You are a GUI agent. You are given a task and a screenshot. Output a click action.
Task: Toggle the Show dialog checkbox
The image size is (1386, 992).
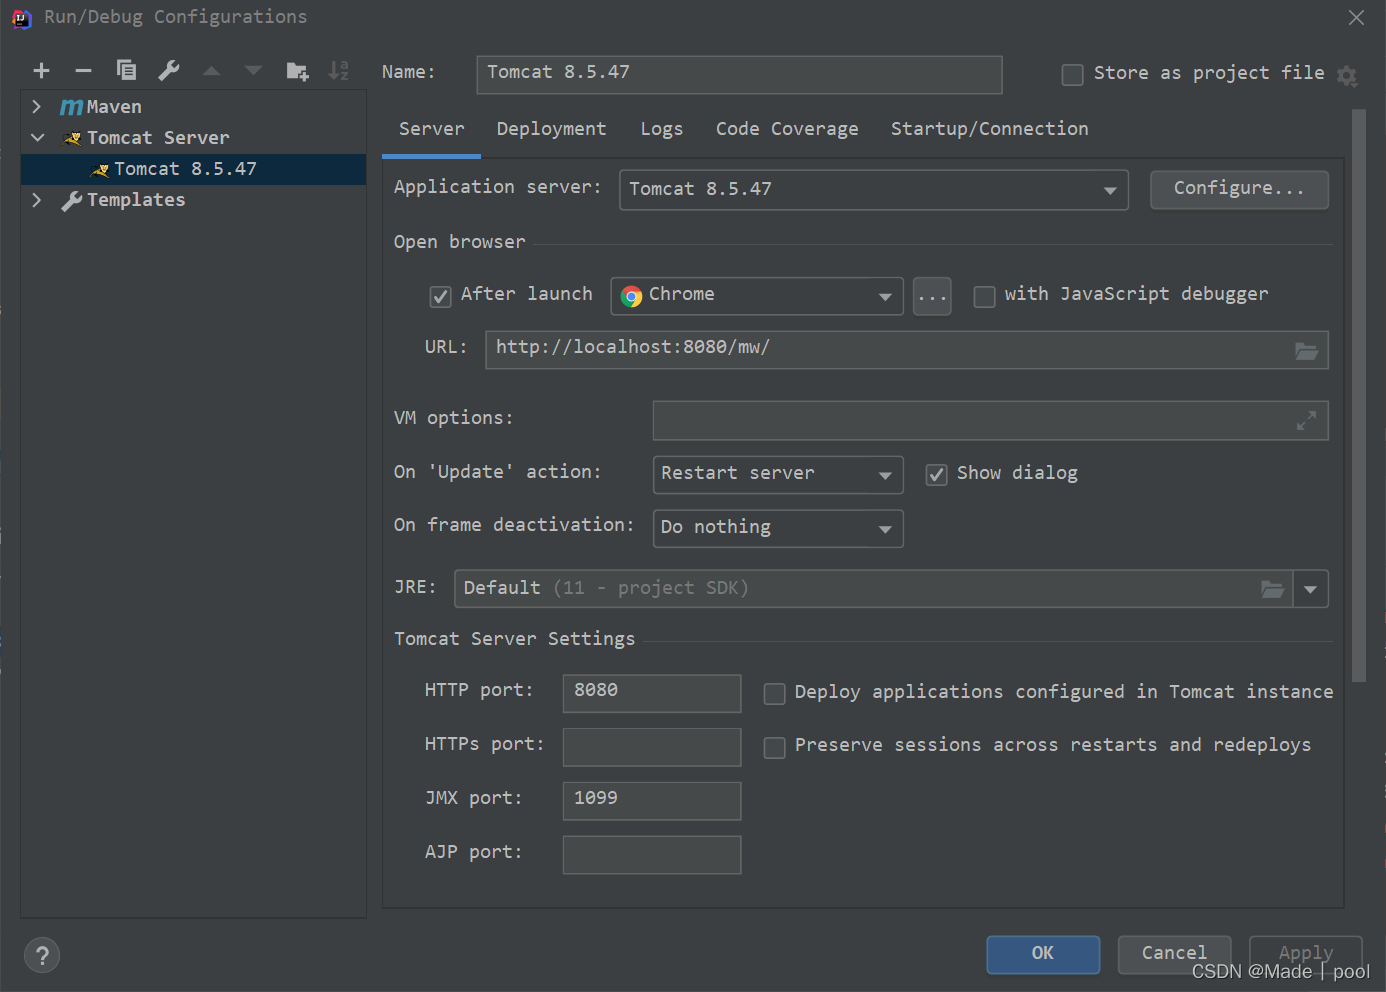coord(936,475)
